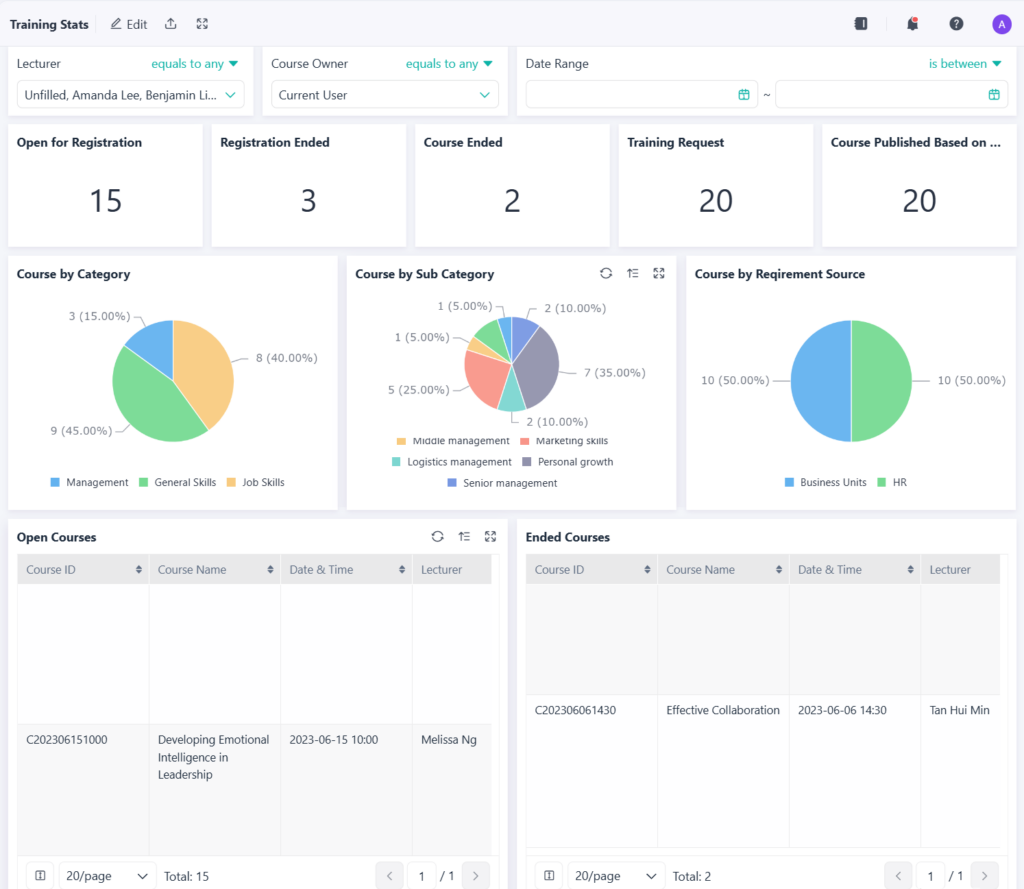Open the help question mark icon
The width and height of the screenshot is (1024, 889).
pyautogui.click(x=956, y=24)
